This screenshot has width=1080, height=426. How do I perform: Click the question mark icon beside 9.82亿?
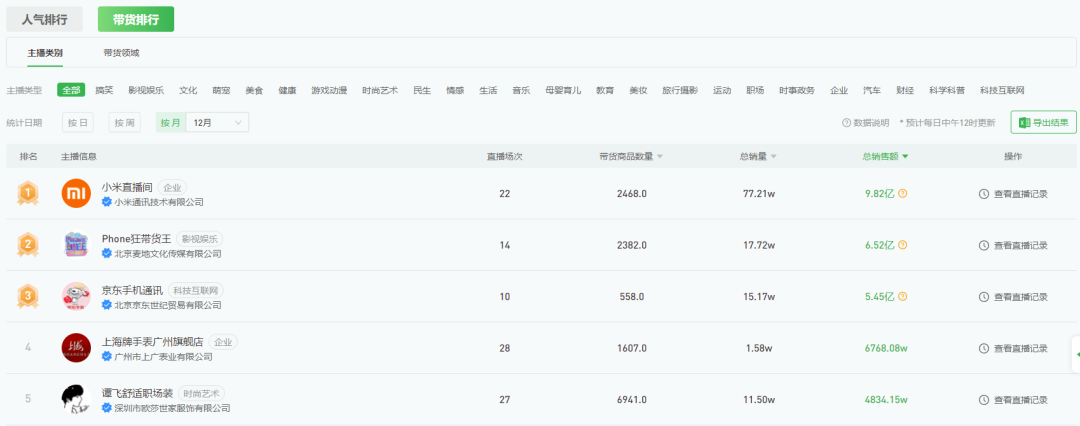(903, 194)
